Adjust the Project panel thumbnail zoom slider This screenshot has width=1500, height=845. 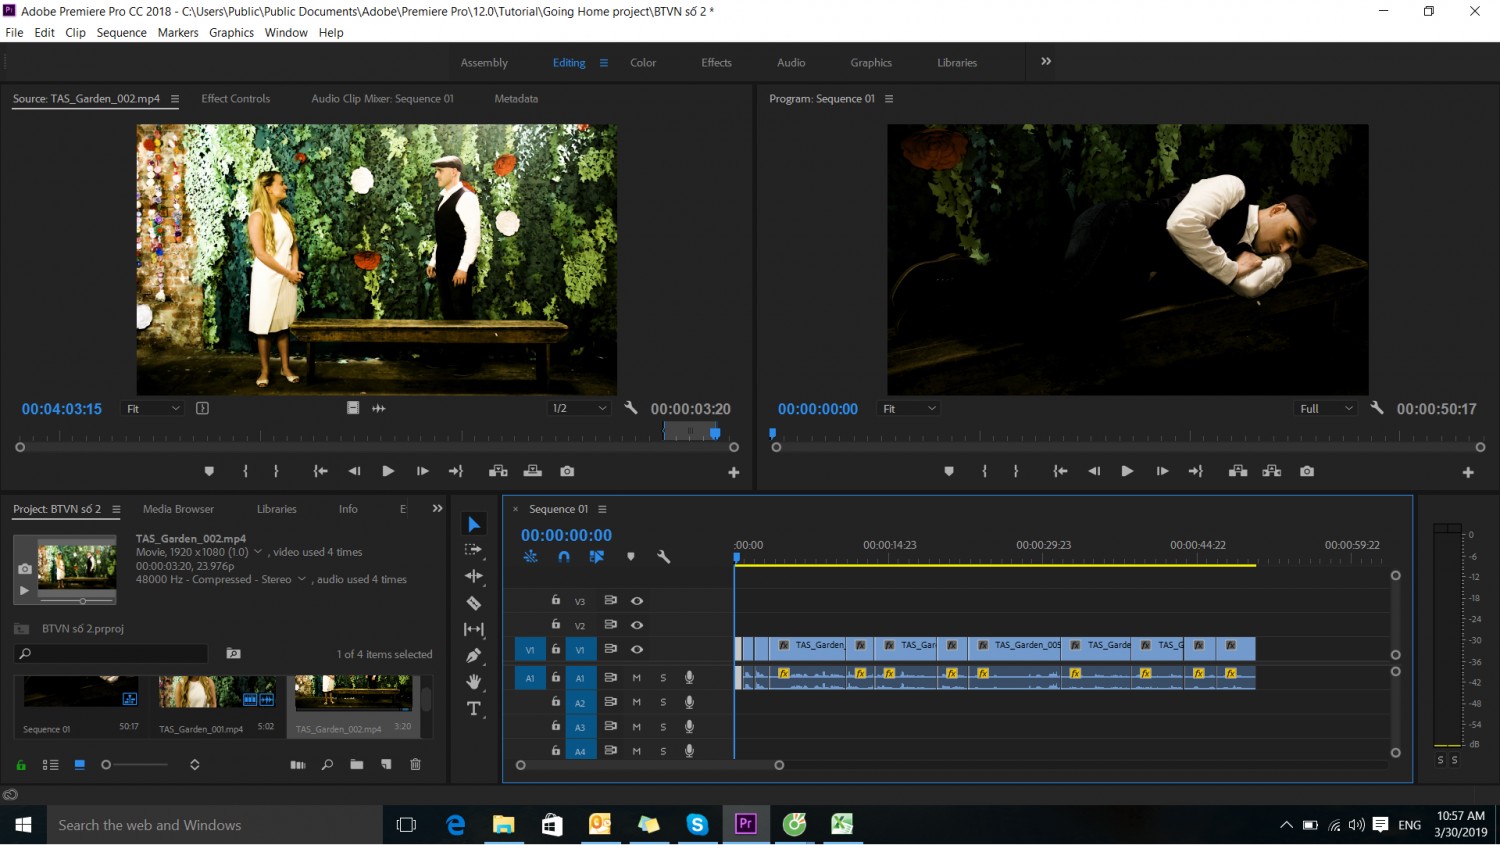(x=135, y=765)
